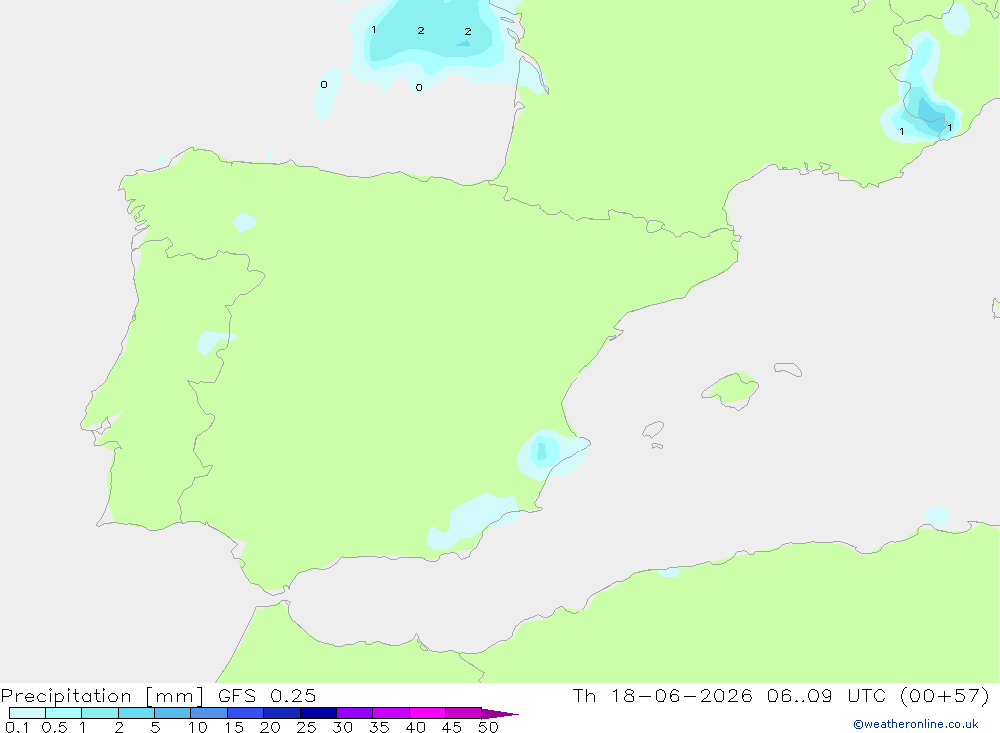Select the 2–5 mm legend color swatch
The height and width of the screenshot is (733, 1000).
tap(136, 713)
